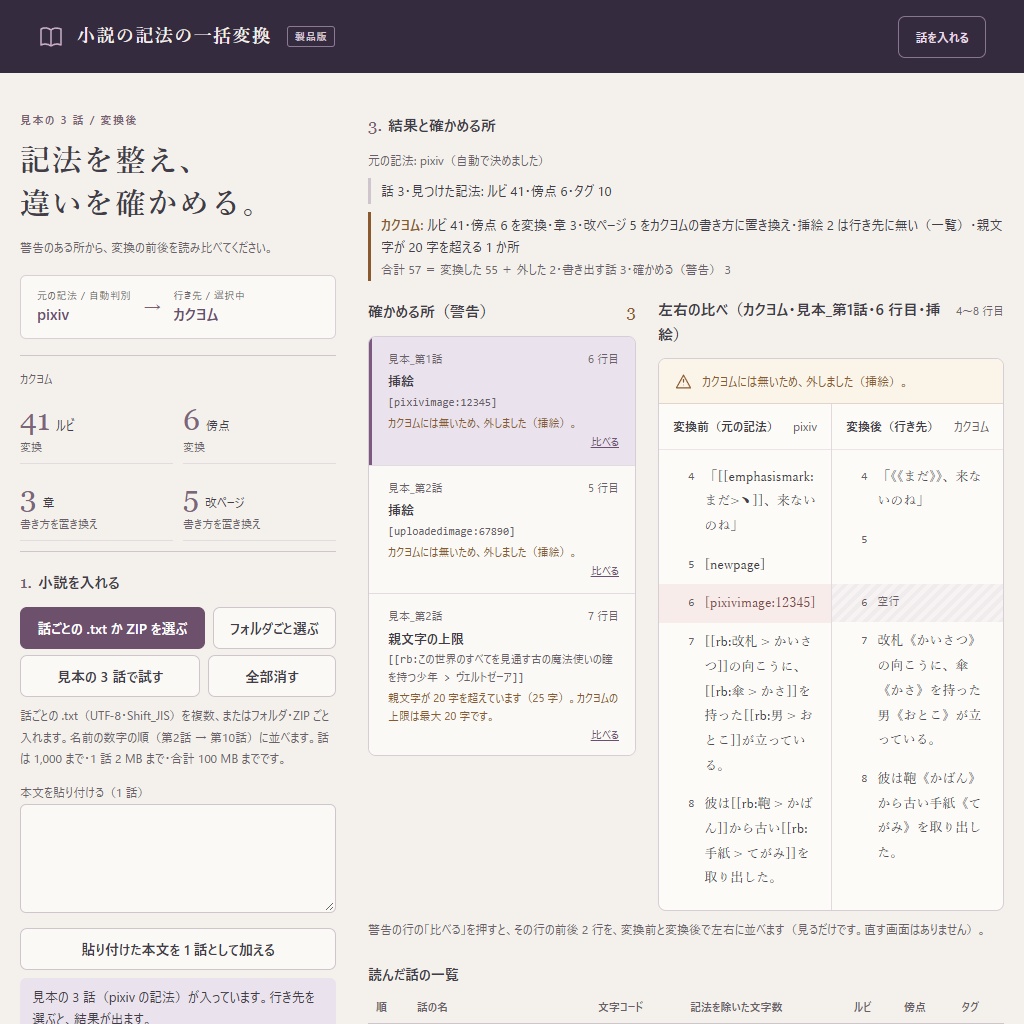Click the 文字コード table column header
The height and width of the screenshot is (1024, 1024).
(x=620, y=1007)
